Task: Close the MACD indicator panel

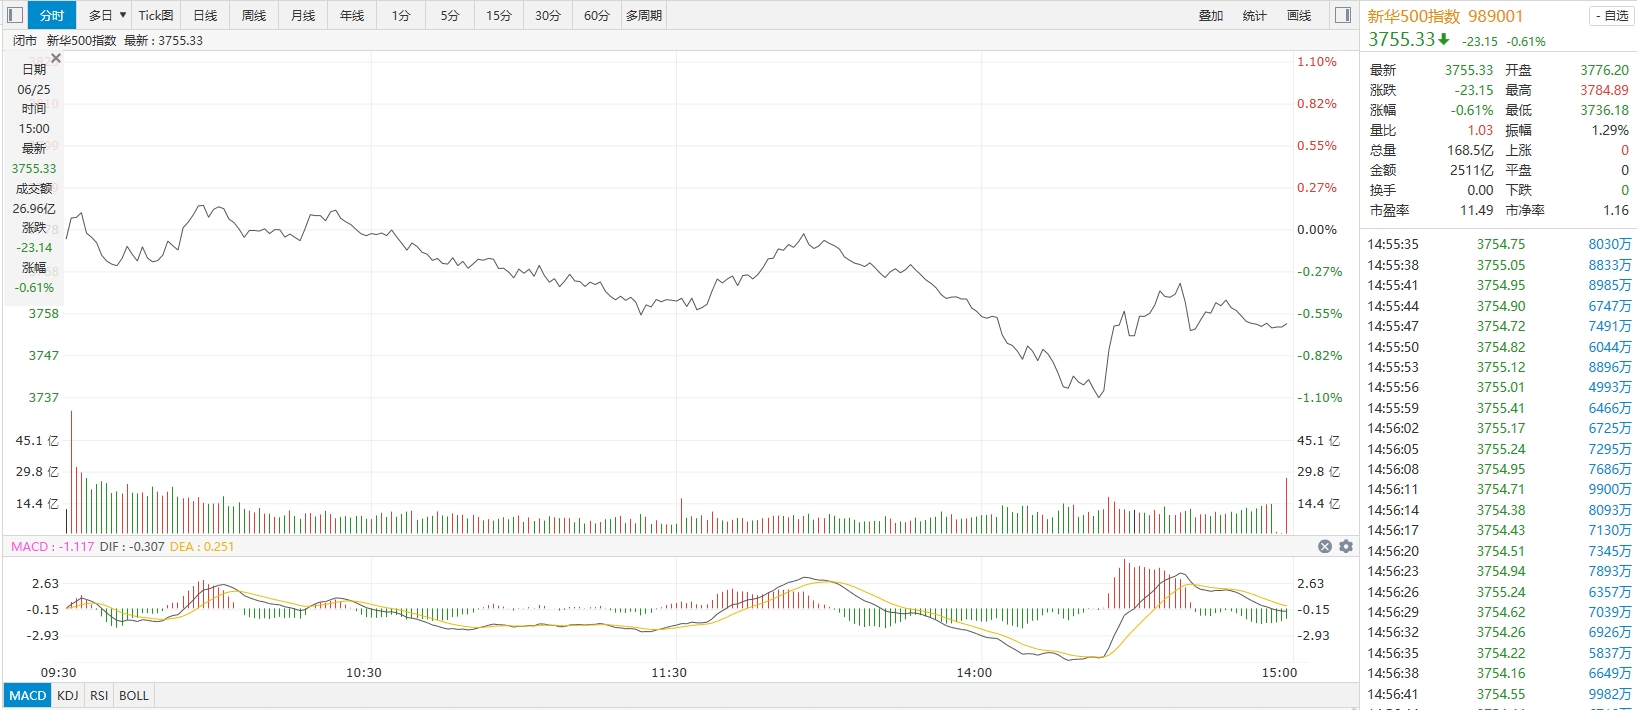Action: 1325,547
